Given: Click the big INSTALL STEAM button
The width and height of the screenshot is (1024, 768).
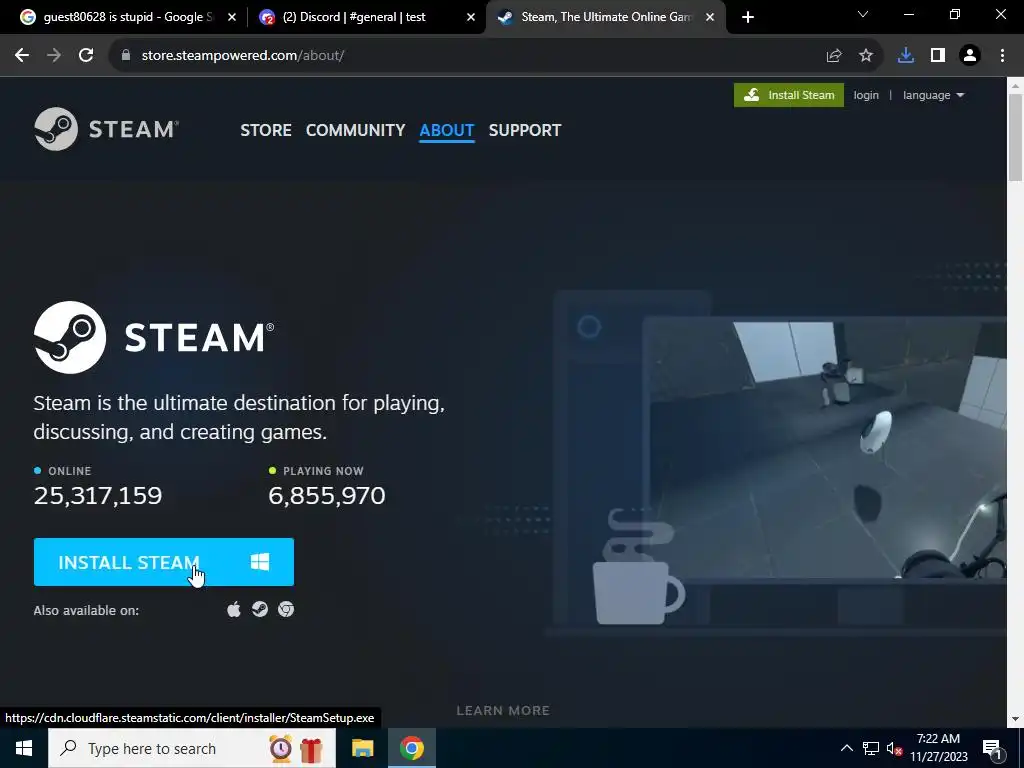Looking at the screenshot, I should pos(164,562).
